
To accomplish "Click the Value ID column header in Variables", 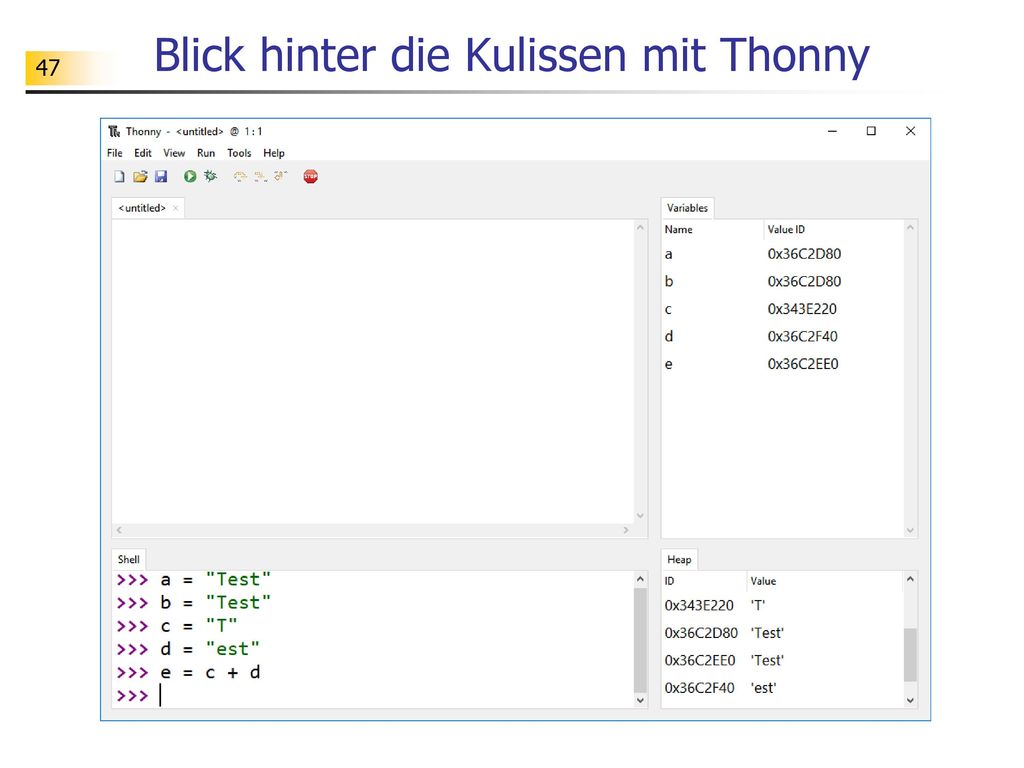I will click(x=833, y=229).
